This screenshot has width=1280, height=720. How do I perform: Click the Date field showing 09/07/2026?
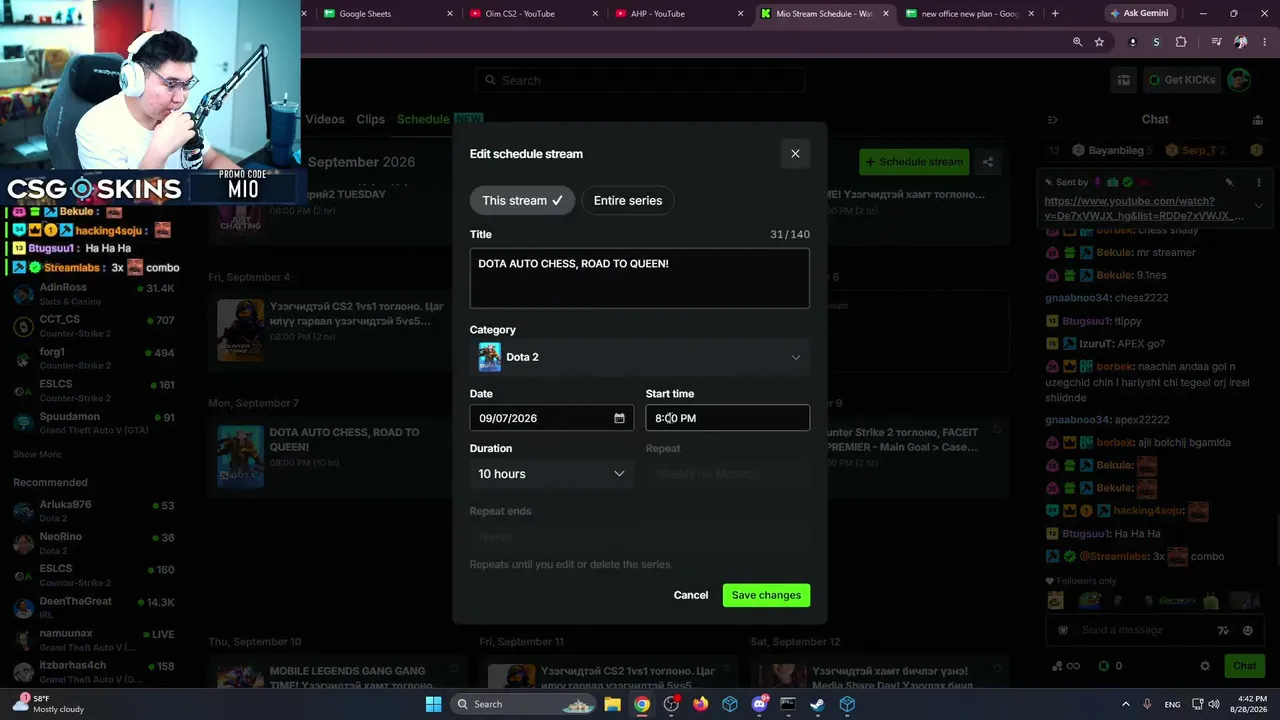551,418
